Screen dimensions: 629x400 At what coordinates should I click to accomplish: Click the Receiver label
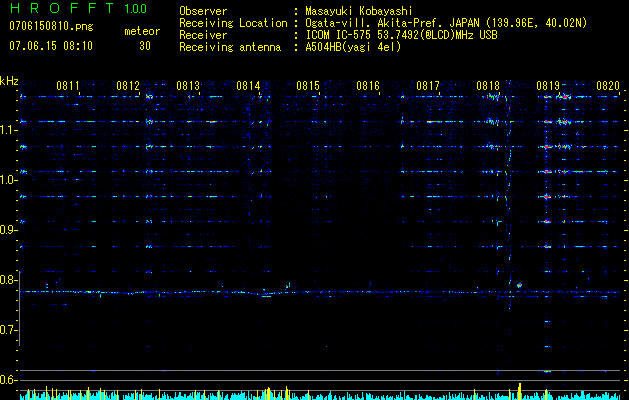[x=203, y=35]
